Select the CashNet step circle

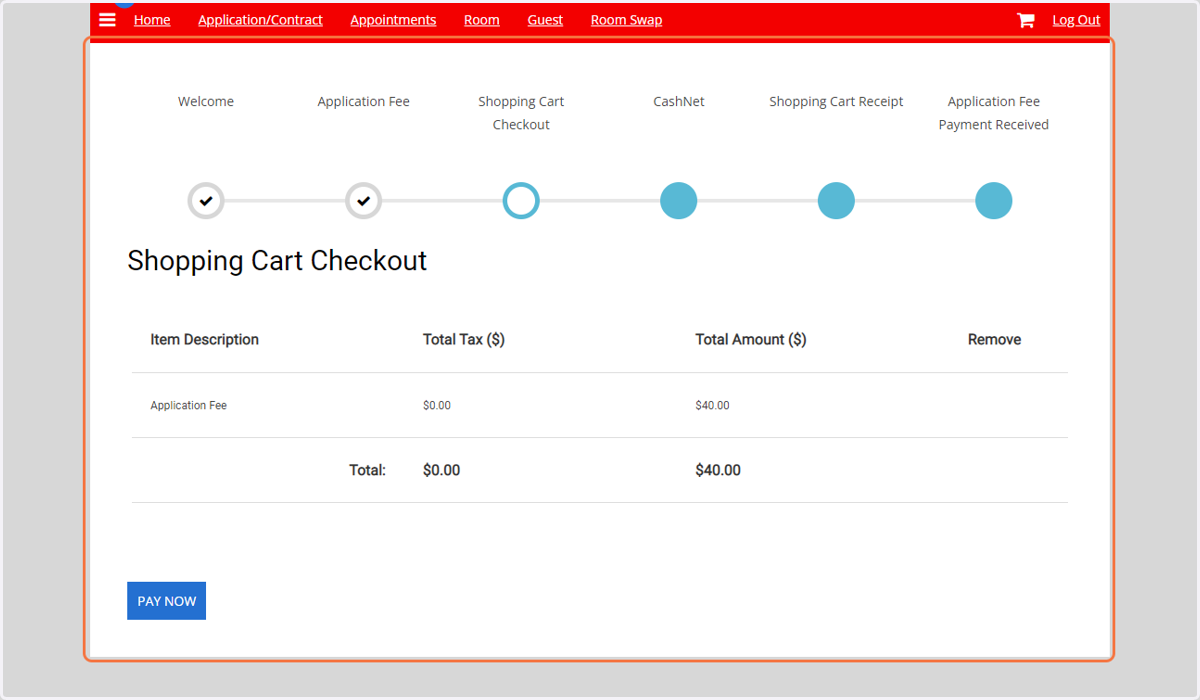point(679,201)
